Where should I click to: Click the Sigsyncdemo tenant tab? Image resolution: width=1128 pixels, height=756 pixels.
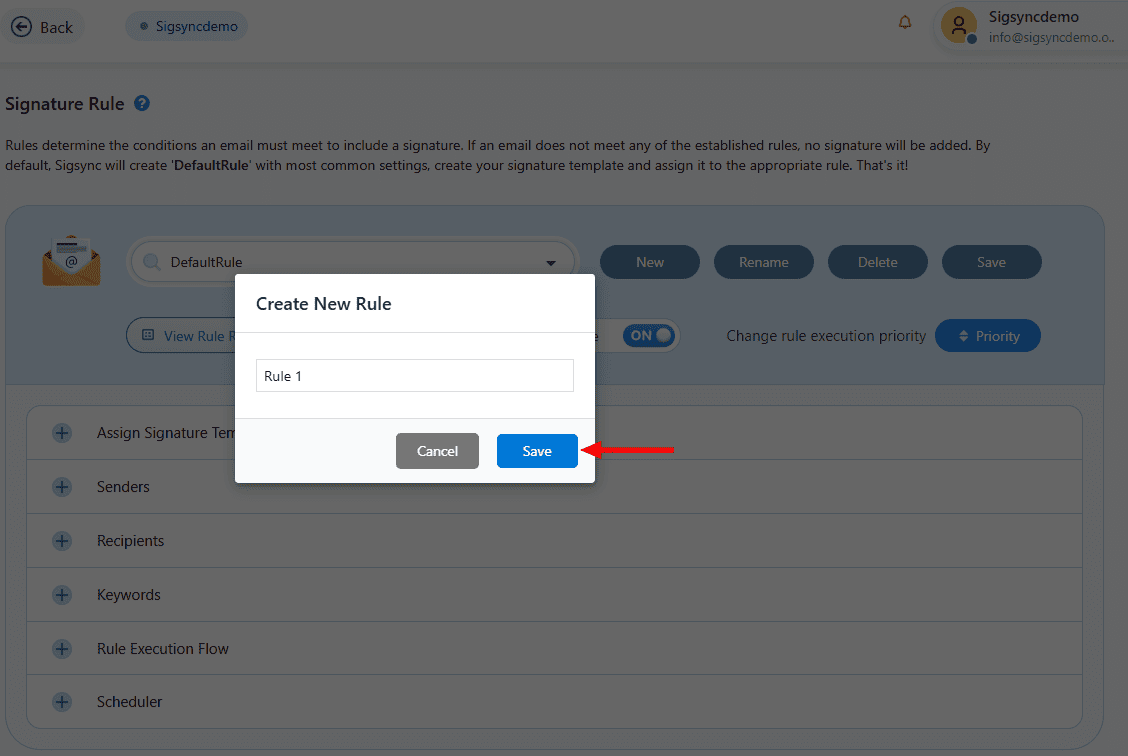point(187,27)
